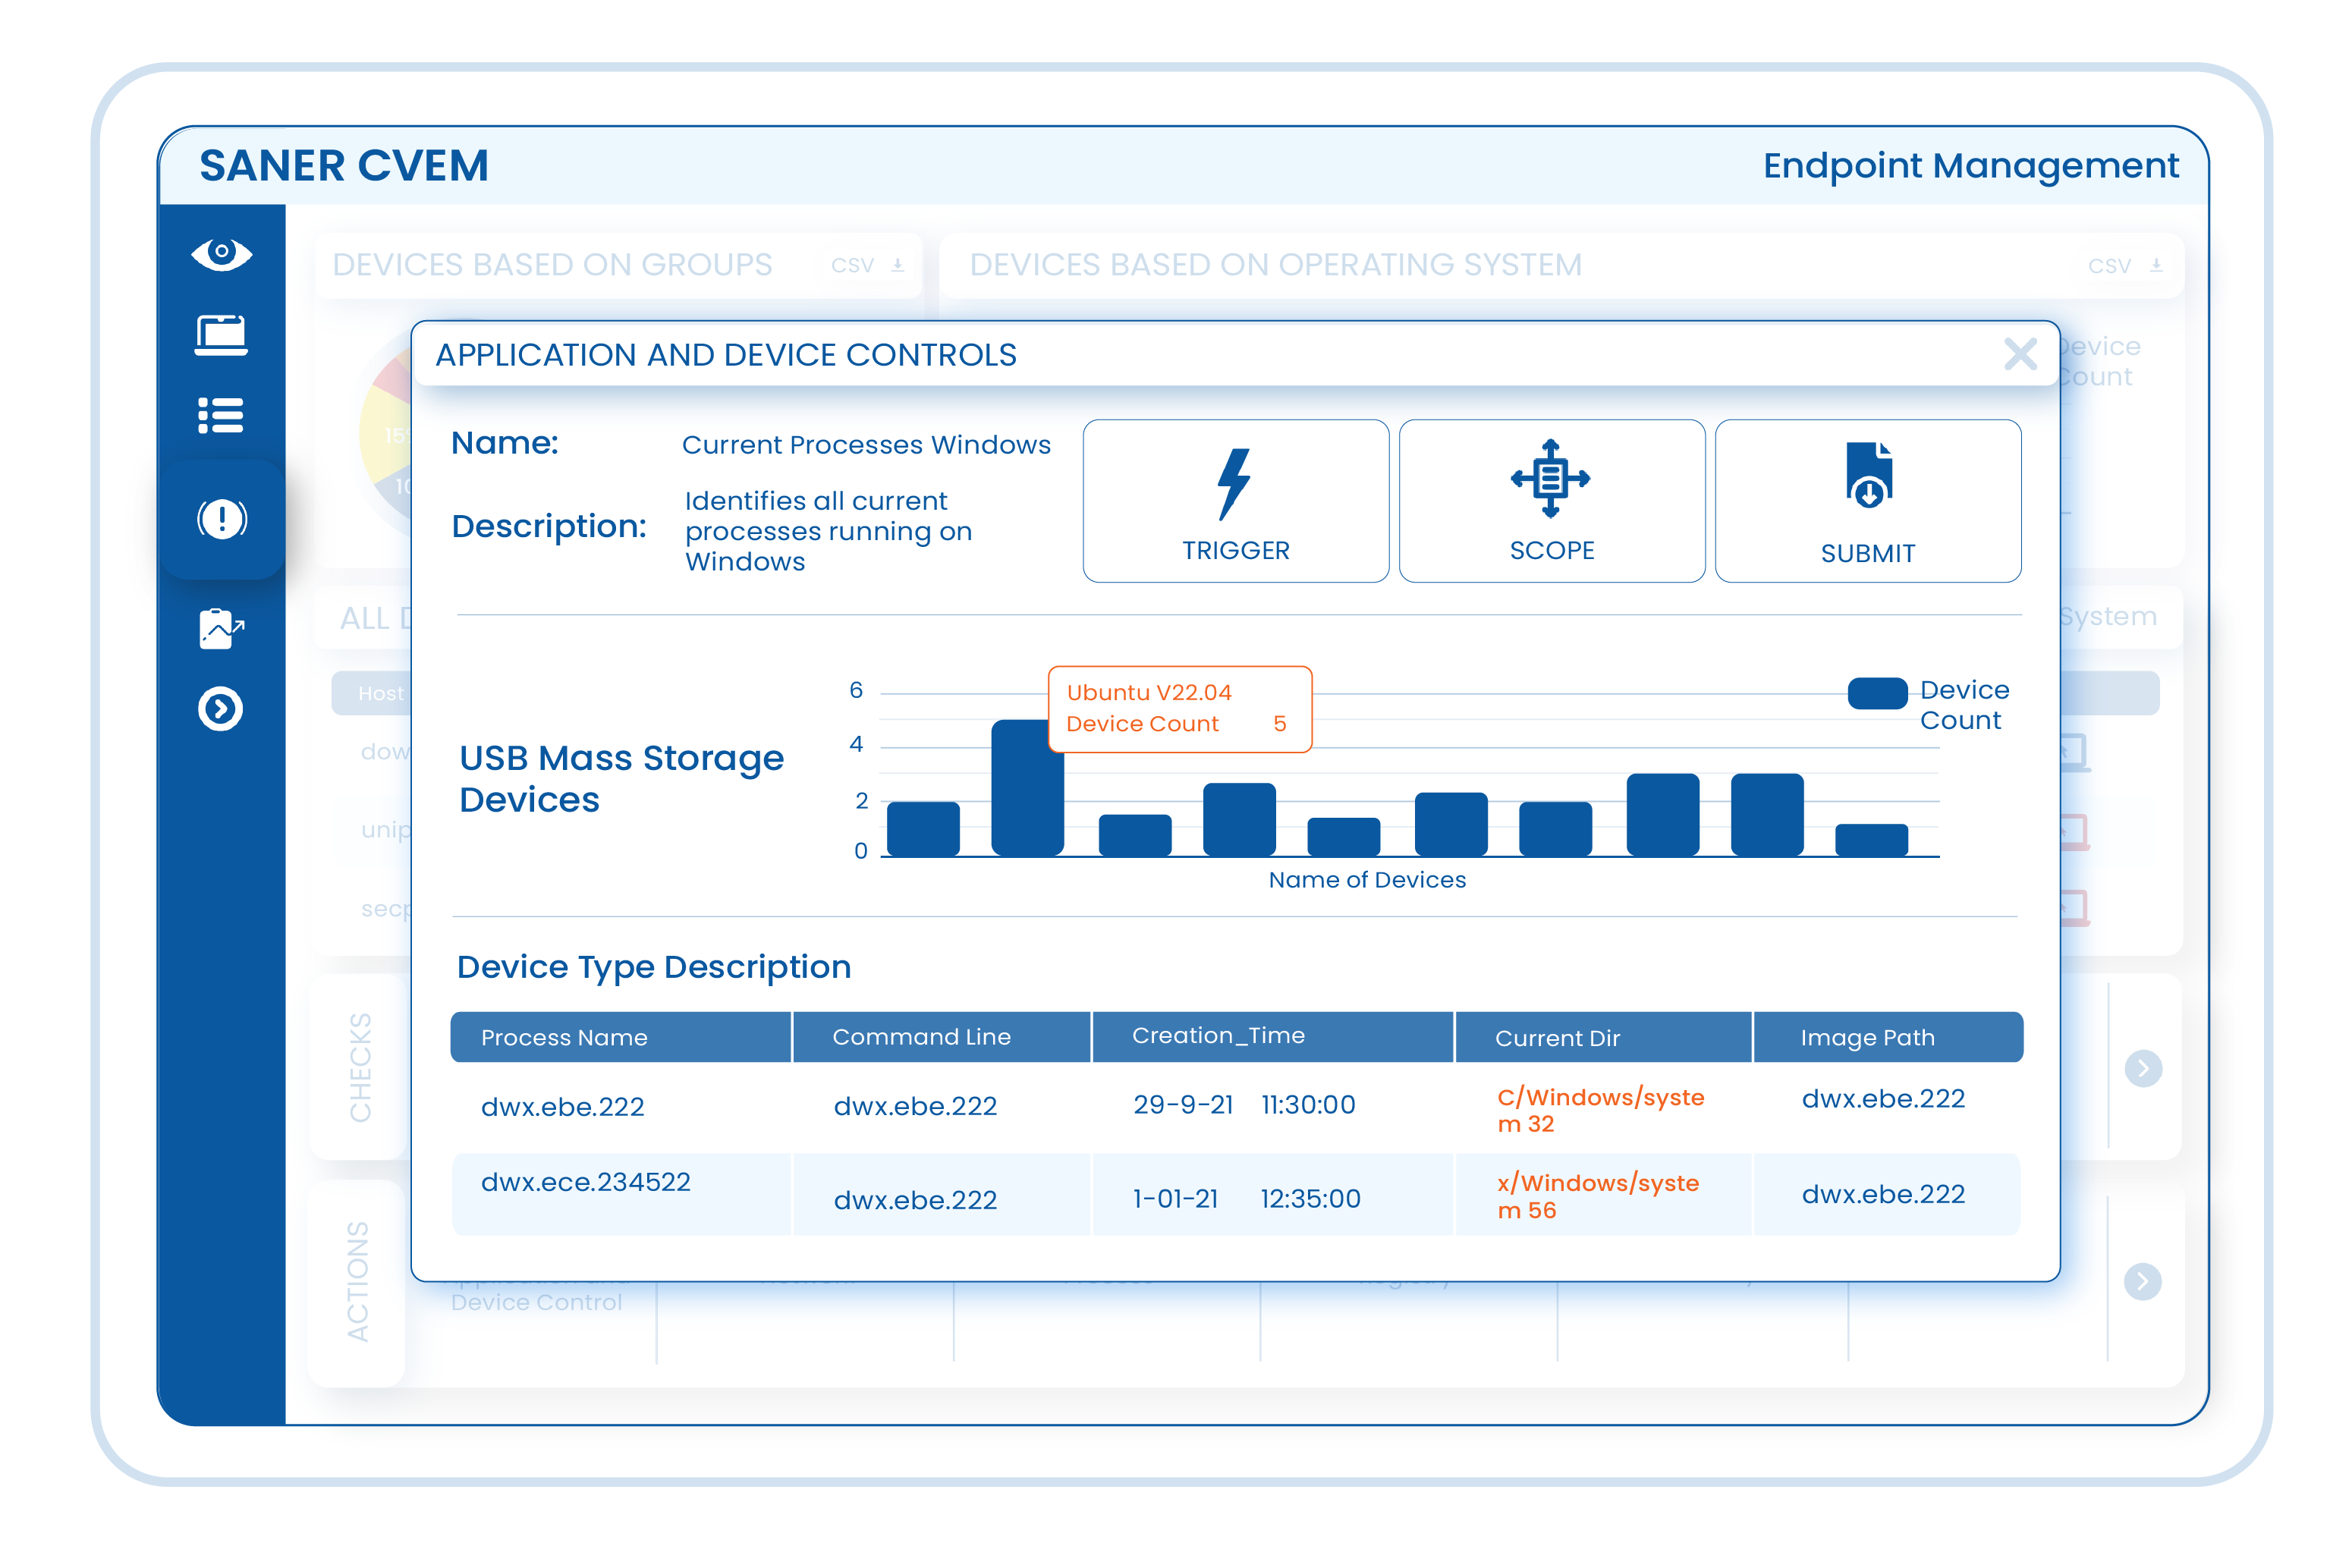The width and height of the screenshot is (2352, 1568).
Task: Toggle the Device Count legend swatch
Action: pos(1877,693)
